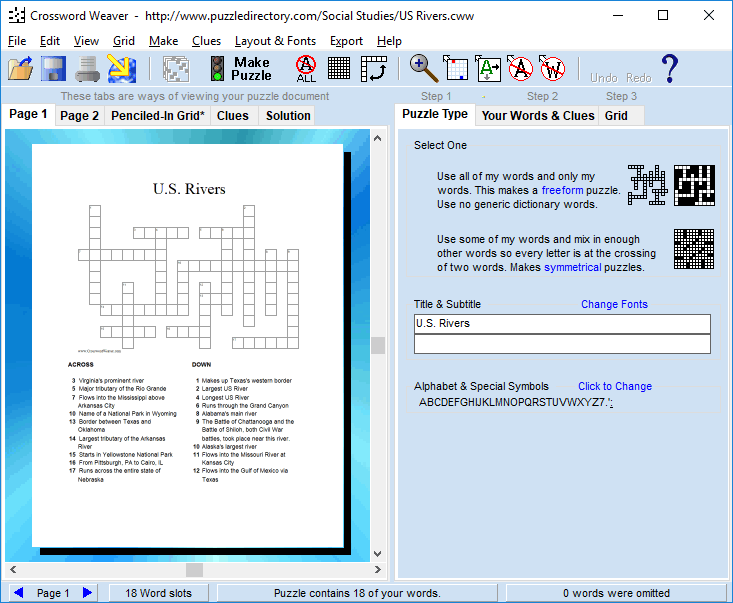Click the grid pattern toolbar icon
The image size is (733, 603).
[x=339, y=69]
